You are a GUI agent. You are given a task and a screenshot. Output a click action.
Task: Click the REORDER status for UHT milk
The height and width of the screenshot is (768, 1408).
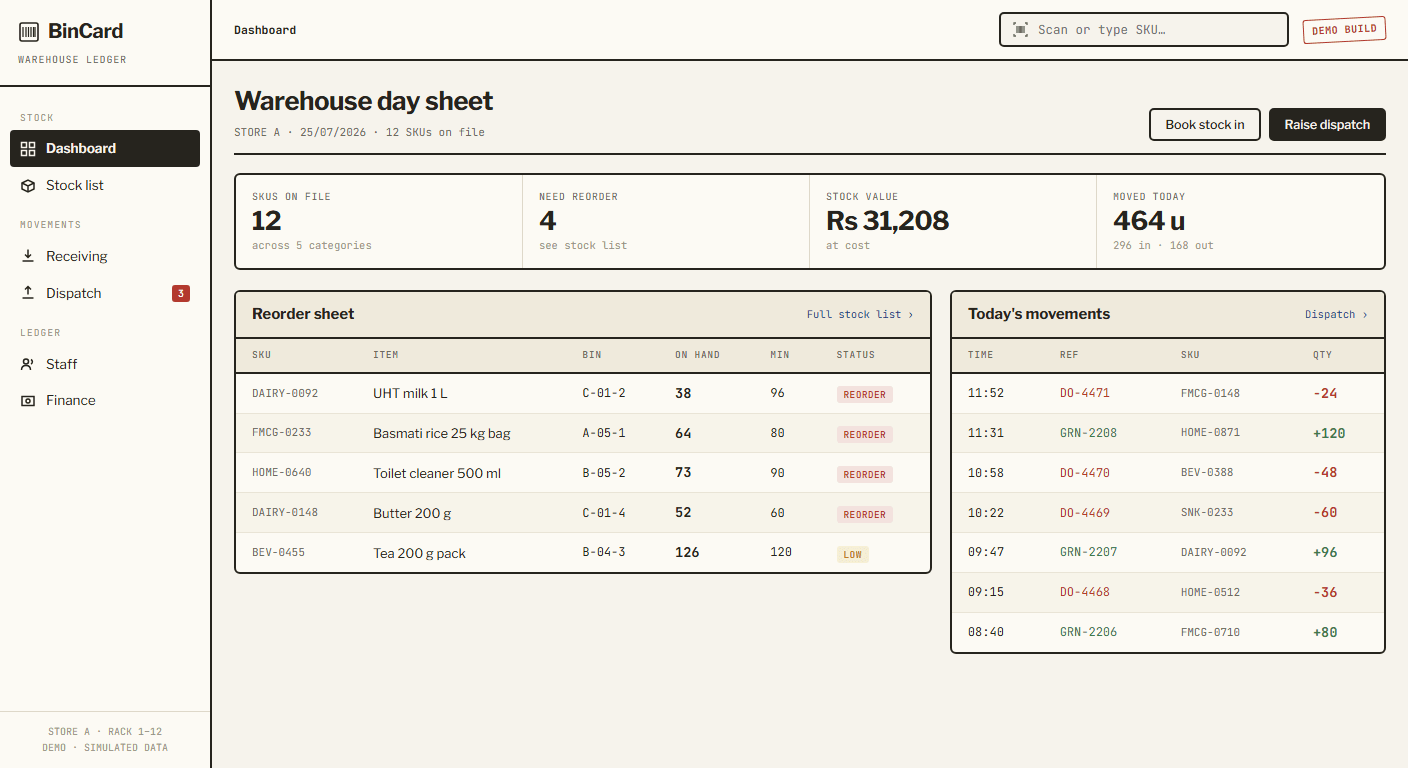click(x=865, y=395)
